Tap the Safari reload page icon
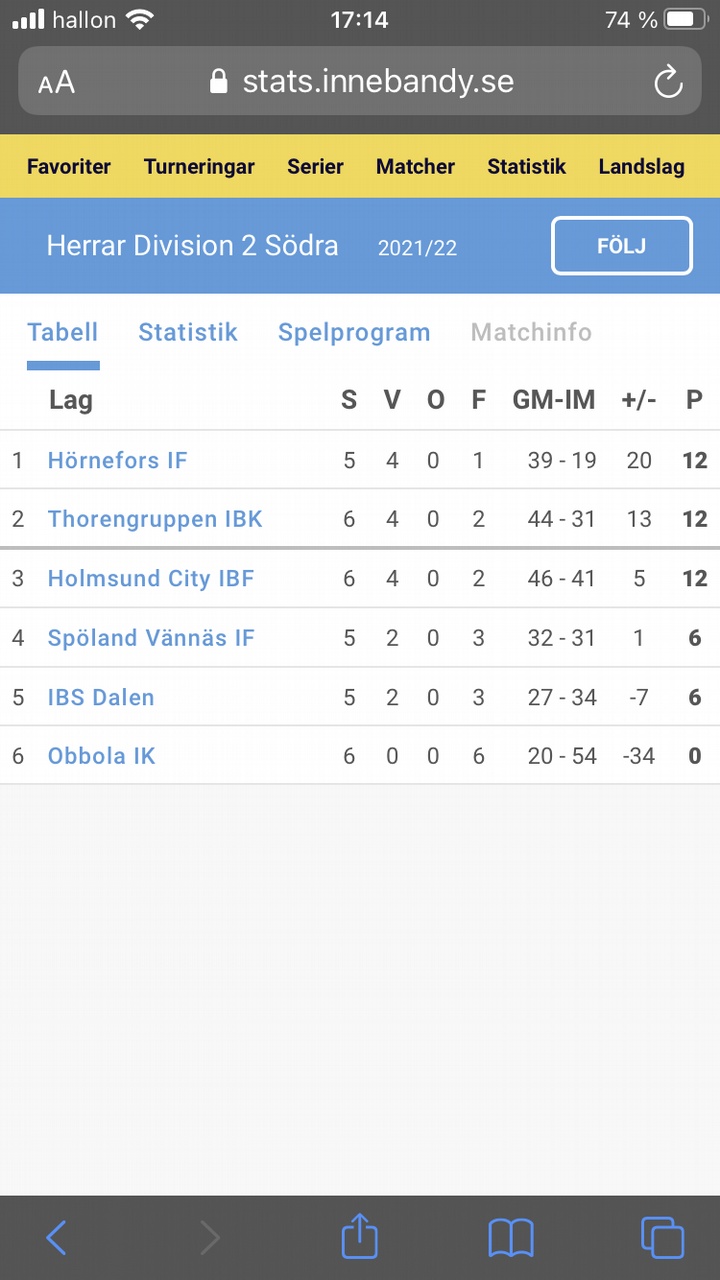The width and height of the screenshot is (720, 1280). tap(668, 82)
